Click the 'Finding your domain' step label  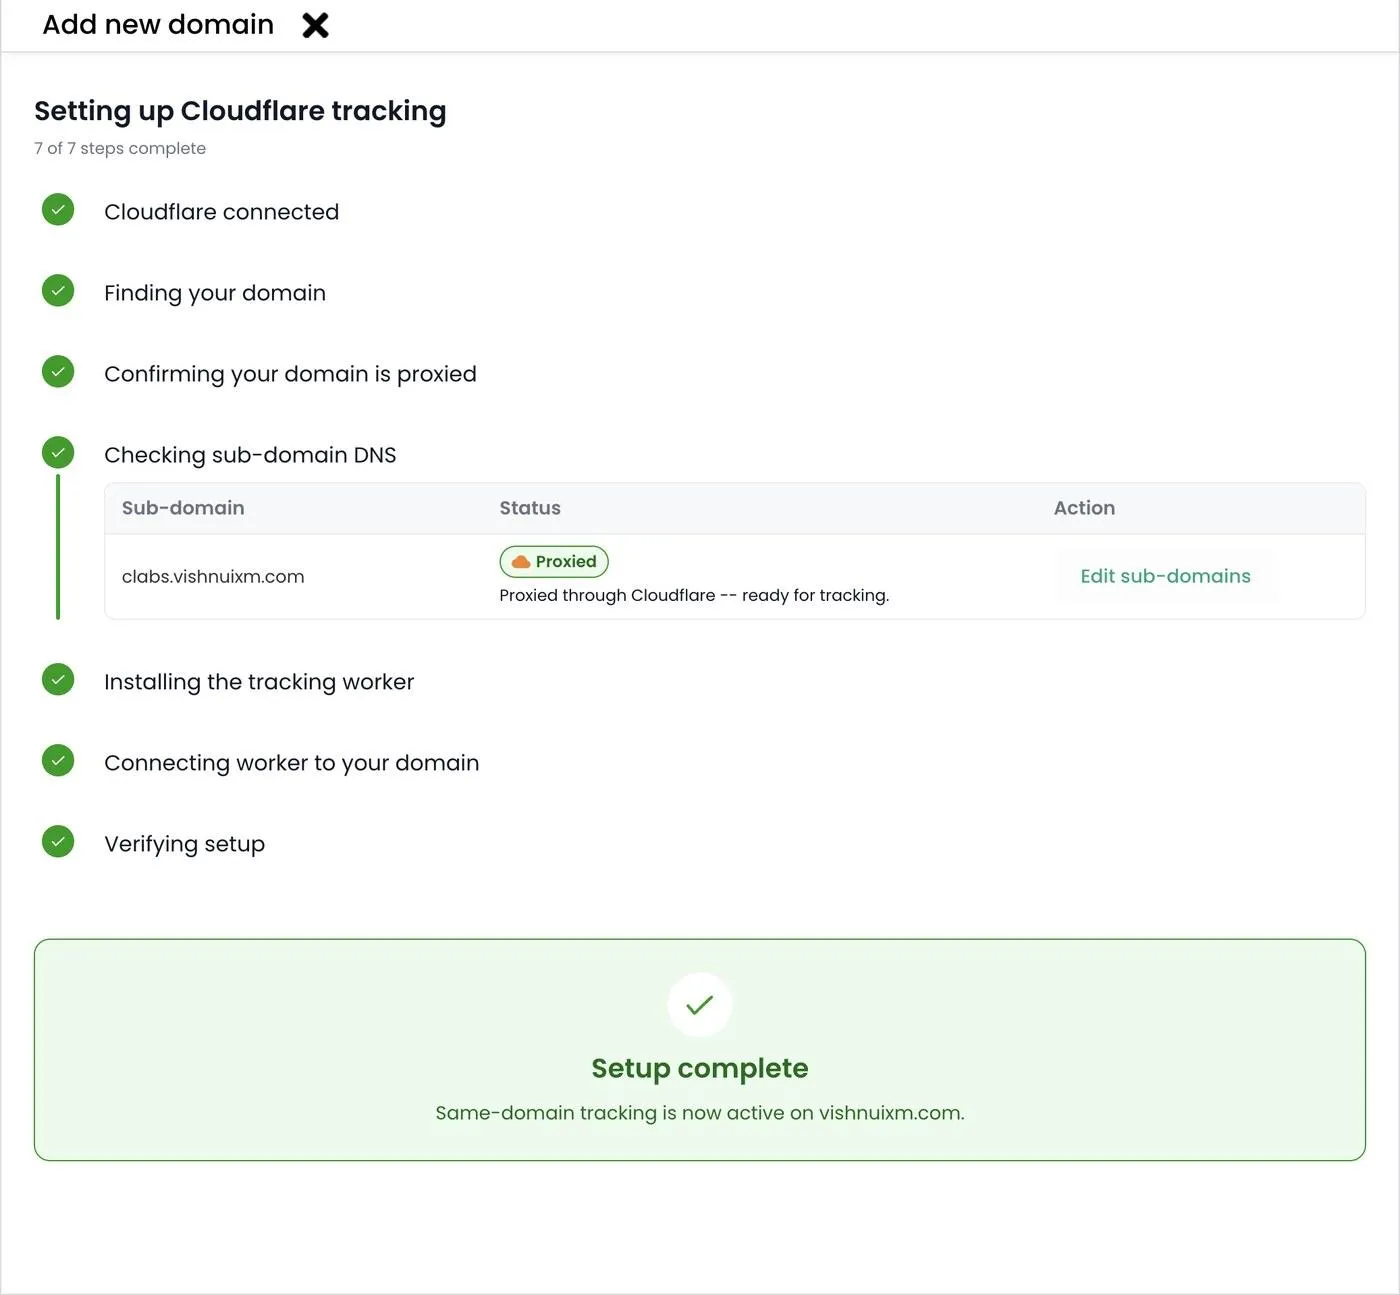(215, 293)
